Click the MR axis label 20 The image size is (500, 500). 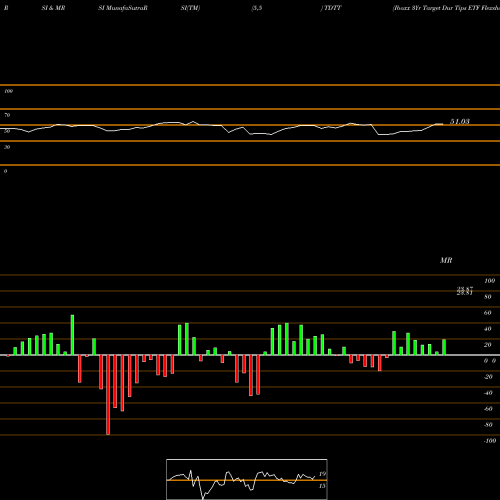tap(487, 345)
